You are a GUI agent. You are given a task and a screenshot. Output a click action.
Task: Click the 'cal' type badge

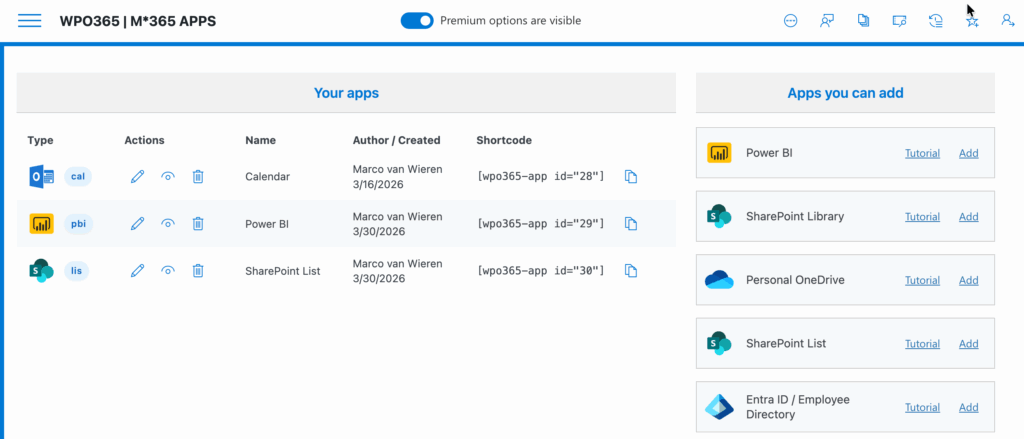(78, 176)
